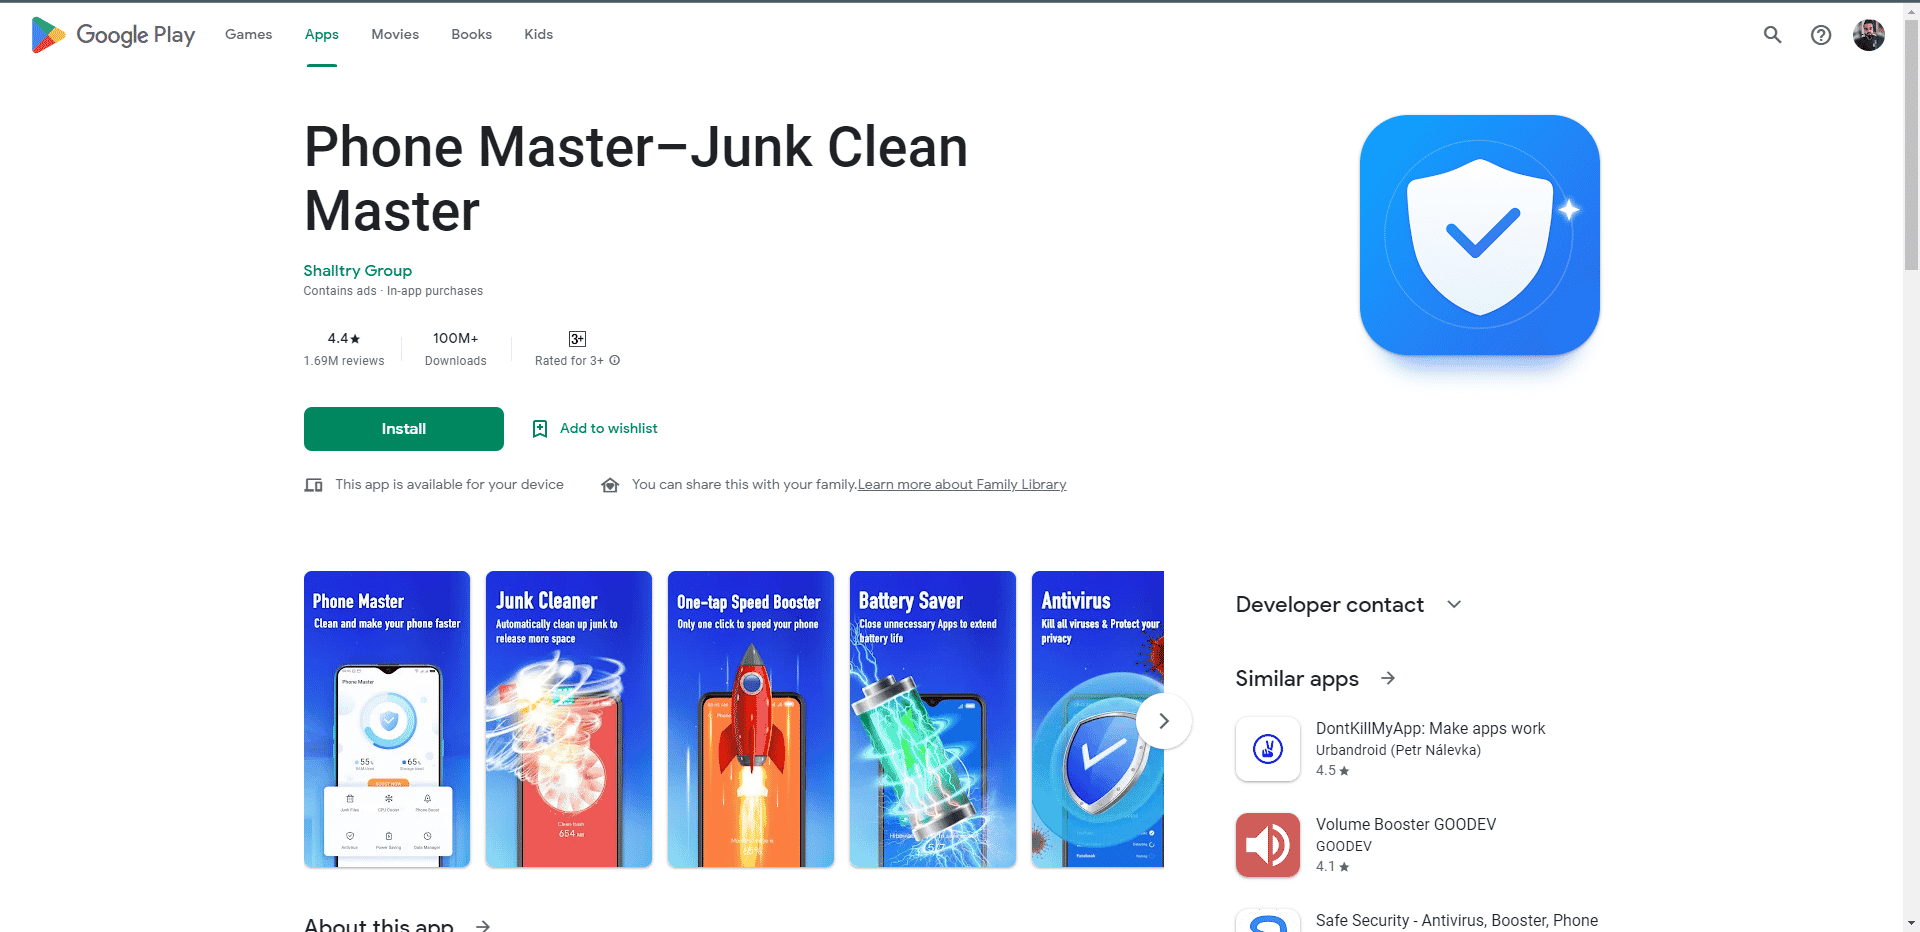This screenshot has width=1920, height=932.
Task: Click the page vertical scrollbar
Action: point(1911,145)
